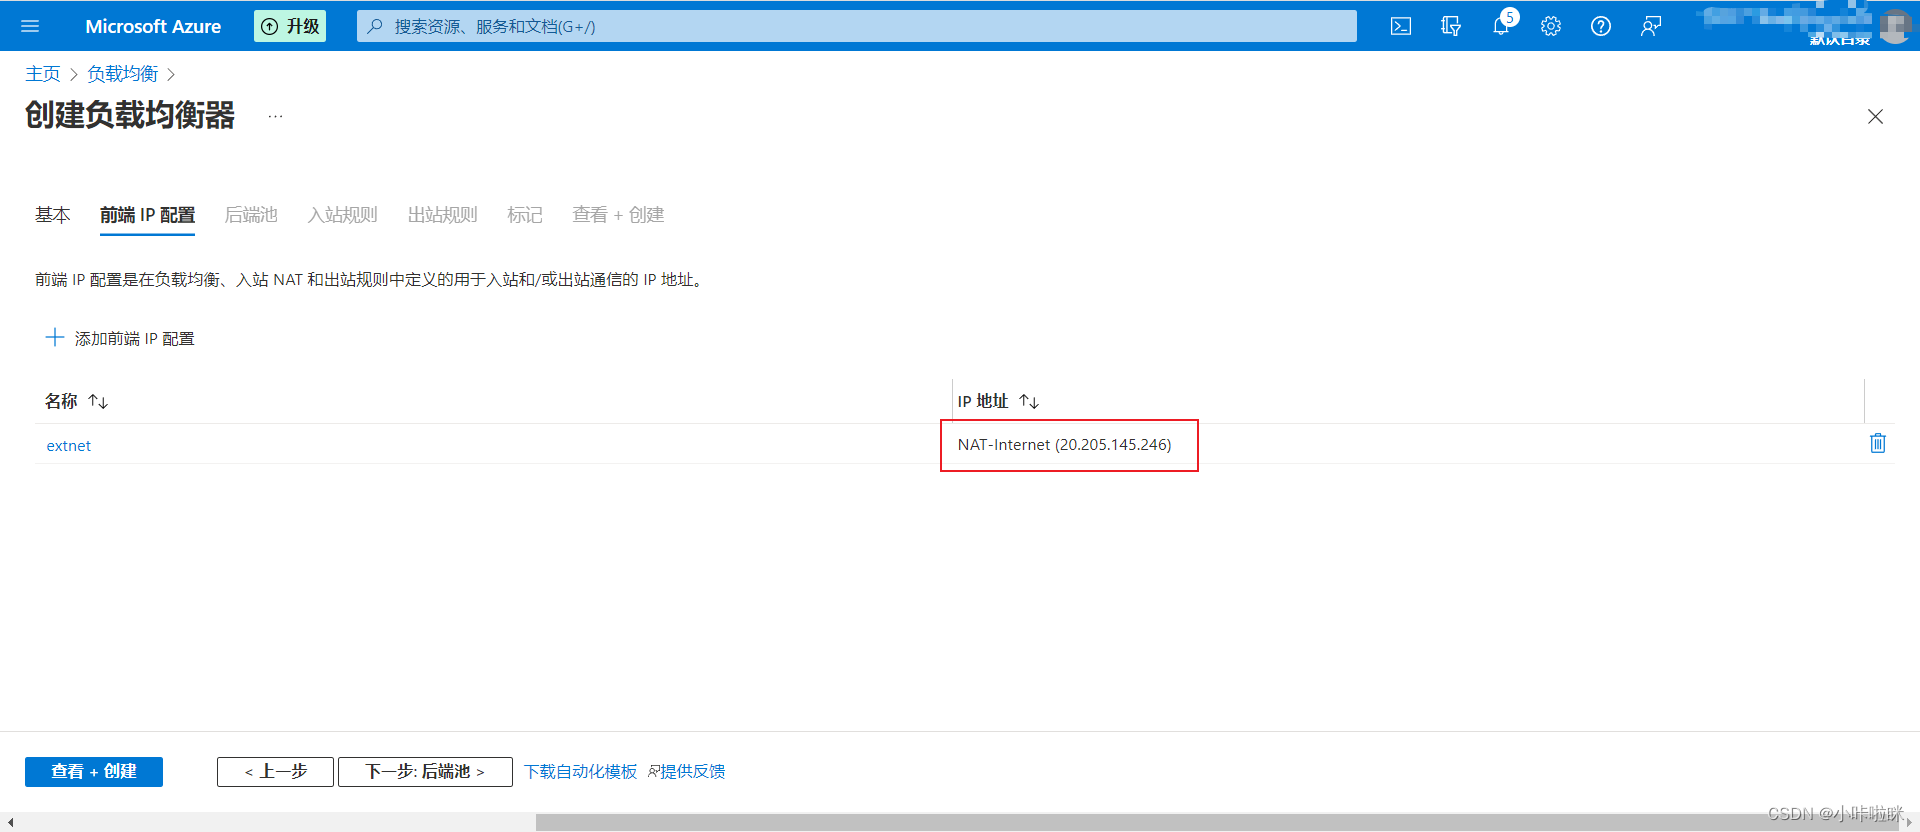This screenshot has height=832, width=1920.
Task: Click the blue 查看 + 创建 button
Action: coord(94,772)
